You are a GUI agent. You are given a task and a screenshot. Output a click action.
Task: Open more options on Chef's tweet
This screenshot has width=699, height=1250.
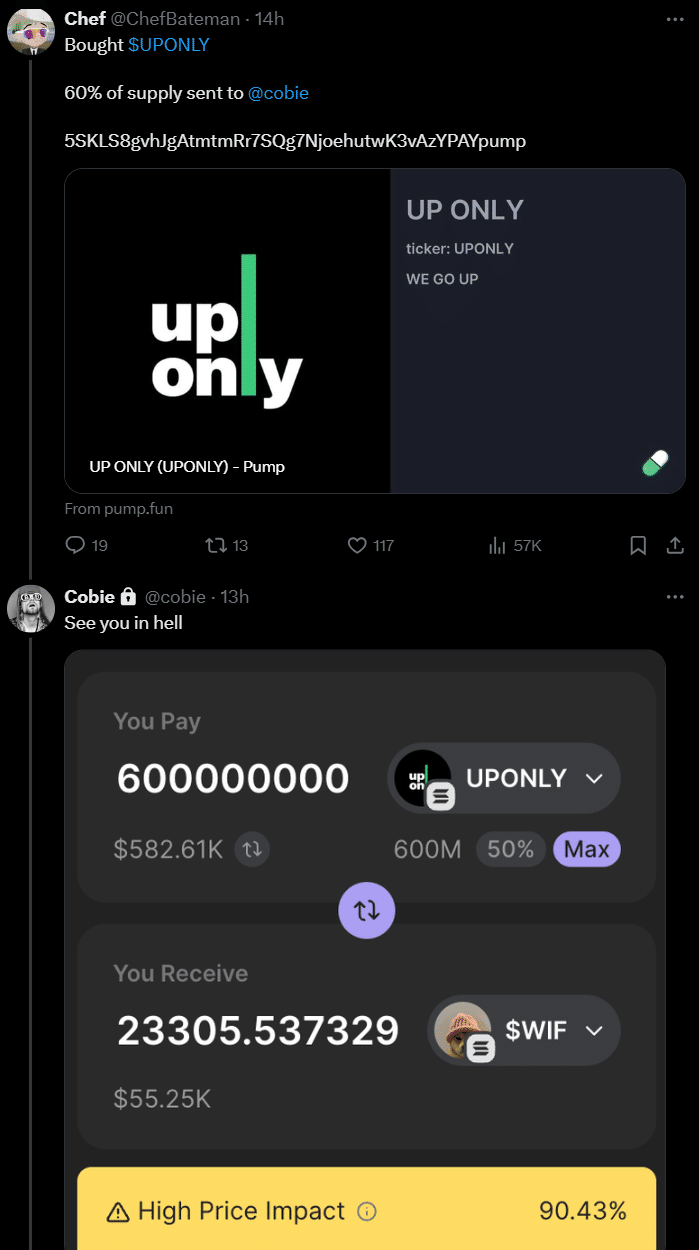[675, 19]
